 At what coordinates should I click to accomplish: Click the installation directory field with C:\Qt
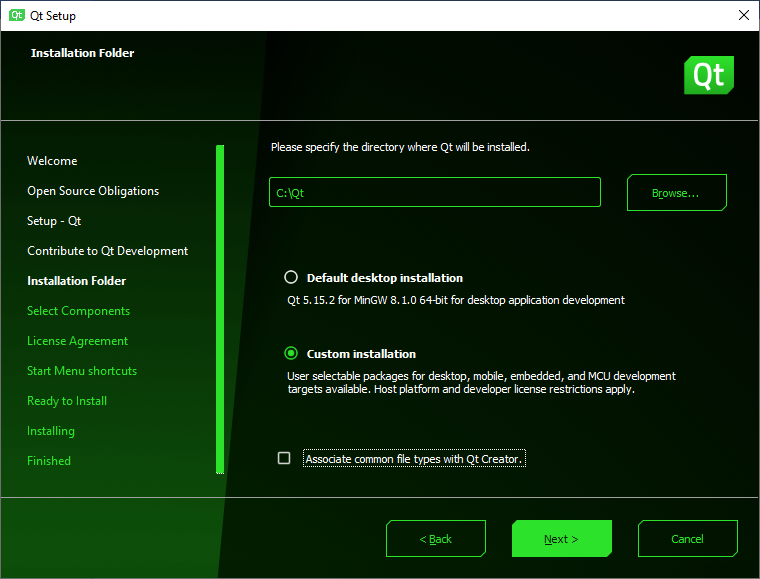tap(435, 192)
